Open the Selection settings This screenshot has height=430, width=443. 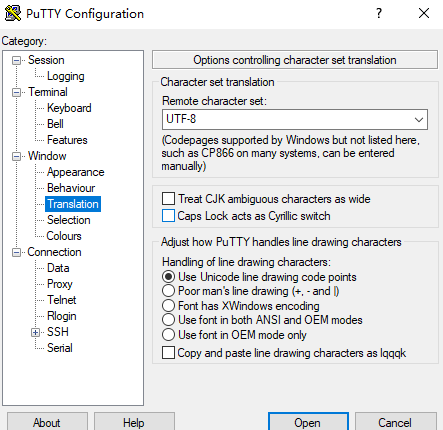tap(68, 220)
